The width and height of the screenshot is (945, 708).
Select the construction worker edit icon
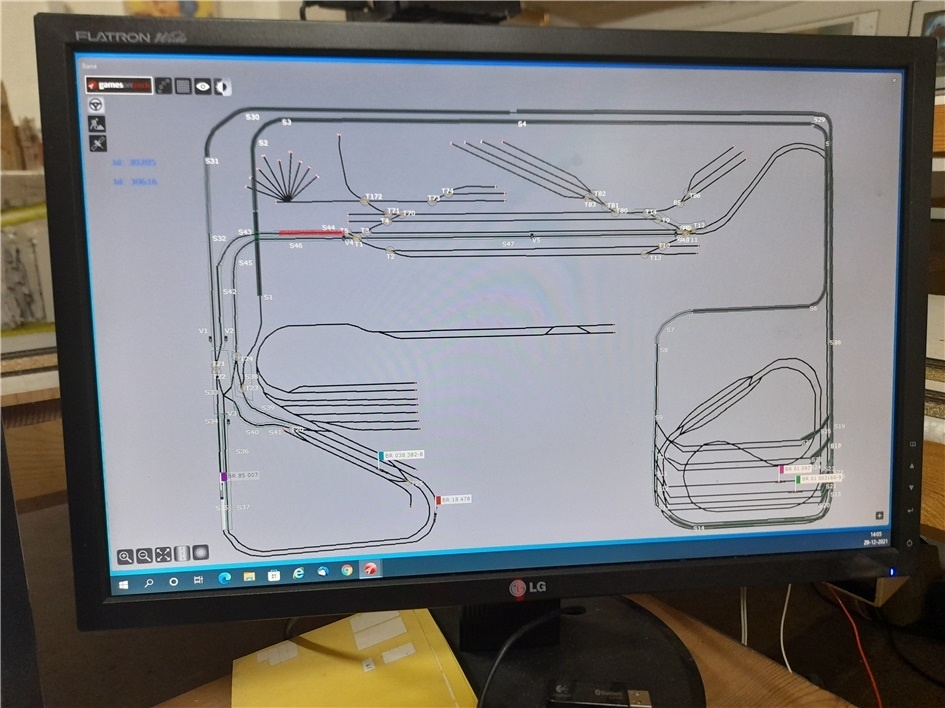[97, 124]
